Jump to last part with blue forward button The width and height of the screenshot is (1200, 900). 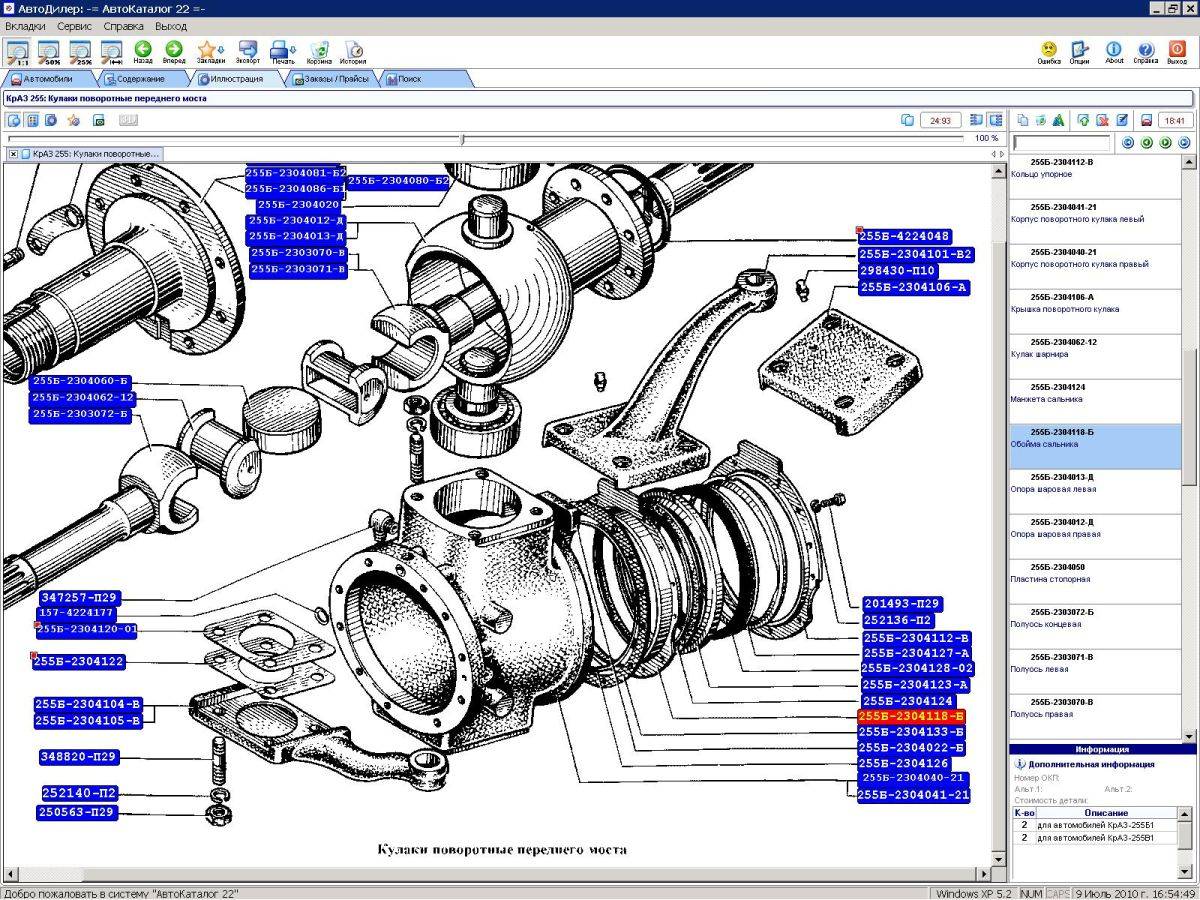[1184, 143]
